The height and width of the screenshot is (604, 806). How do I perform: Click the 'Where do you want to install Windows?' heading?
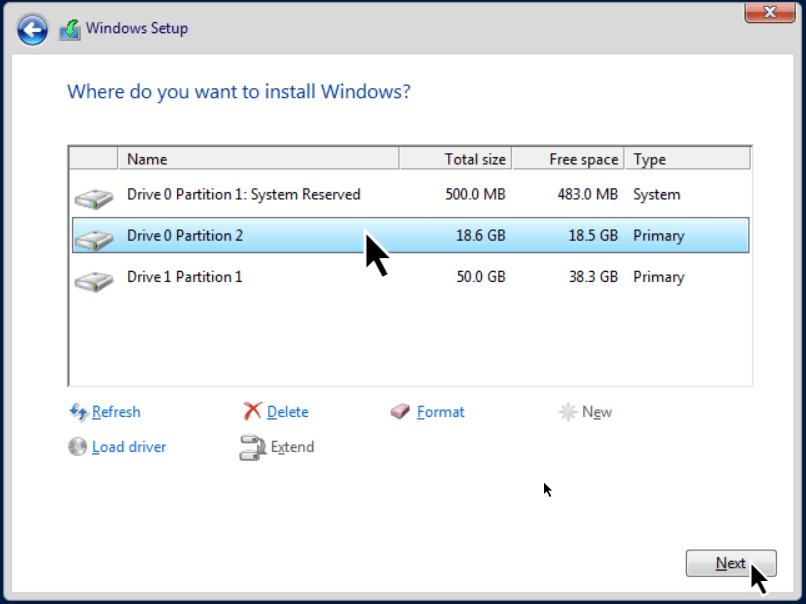239,92
